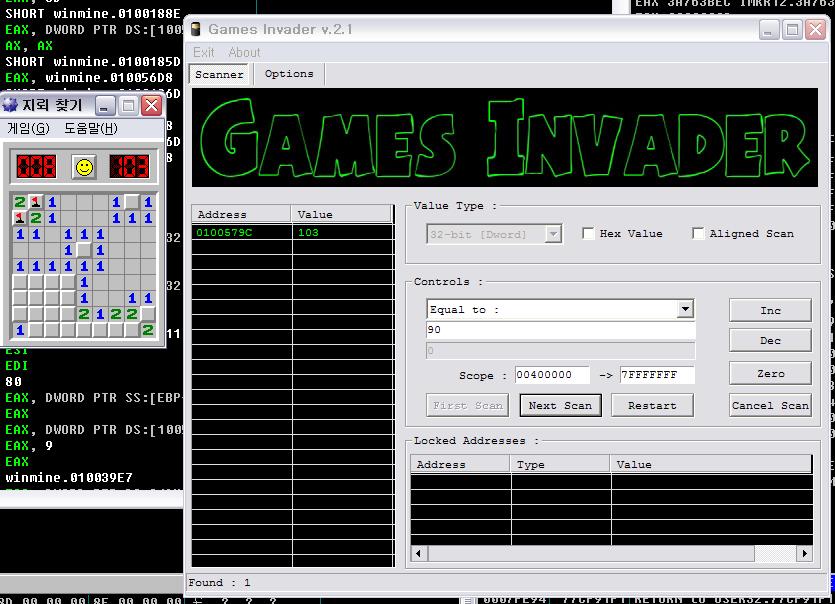Click the 'AX, AX' debugger line
Screen dimensions: 835x604
[x=29, y=45]
